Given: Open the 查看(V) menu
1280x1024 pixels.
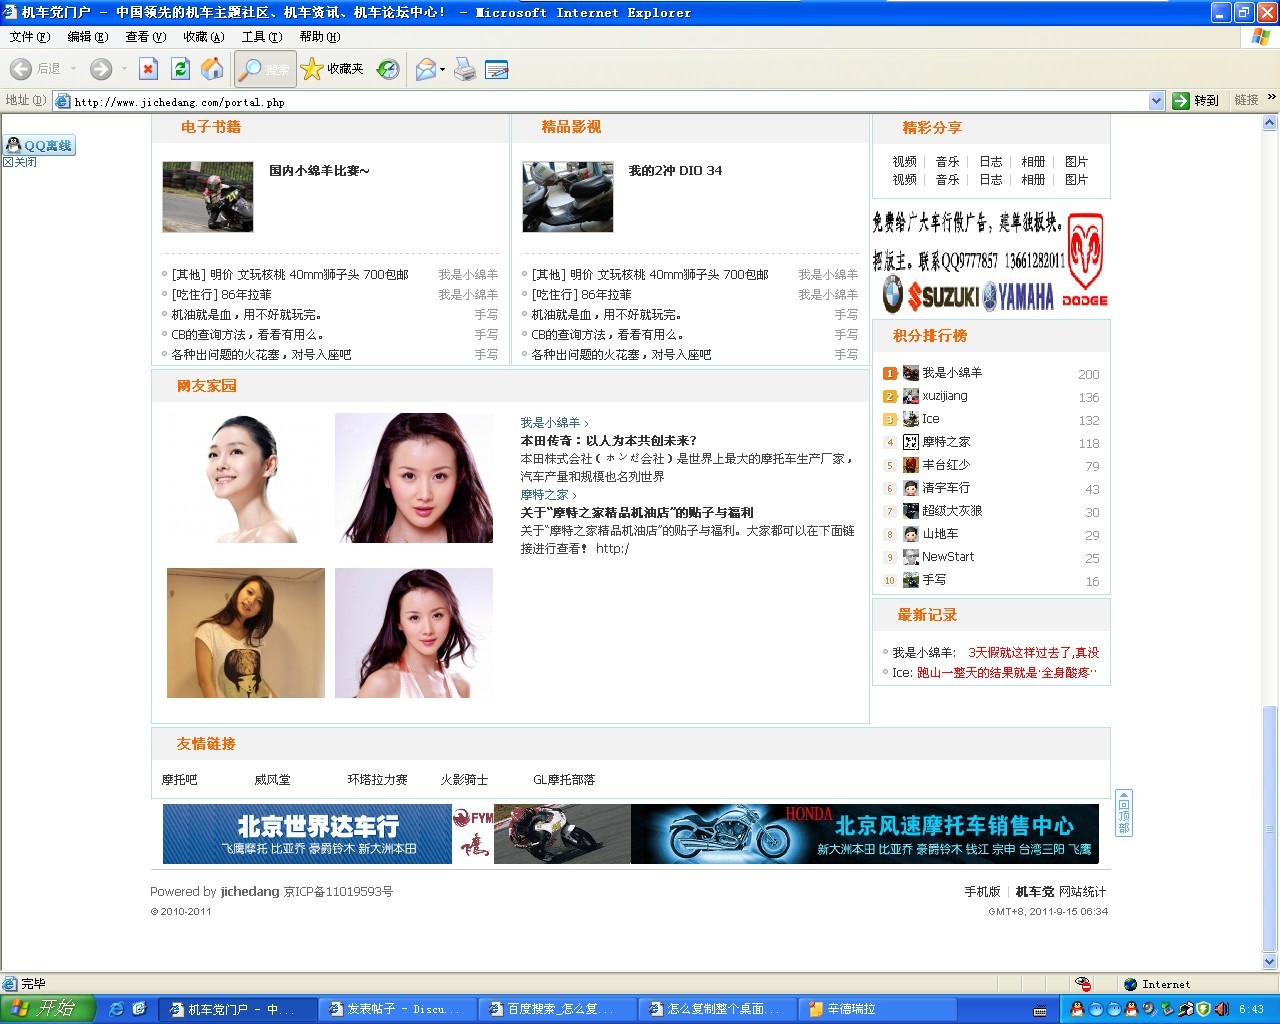Looking at the screenshot, I should click(146, 37).
